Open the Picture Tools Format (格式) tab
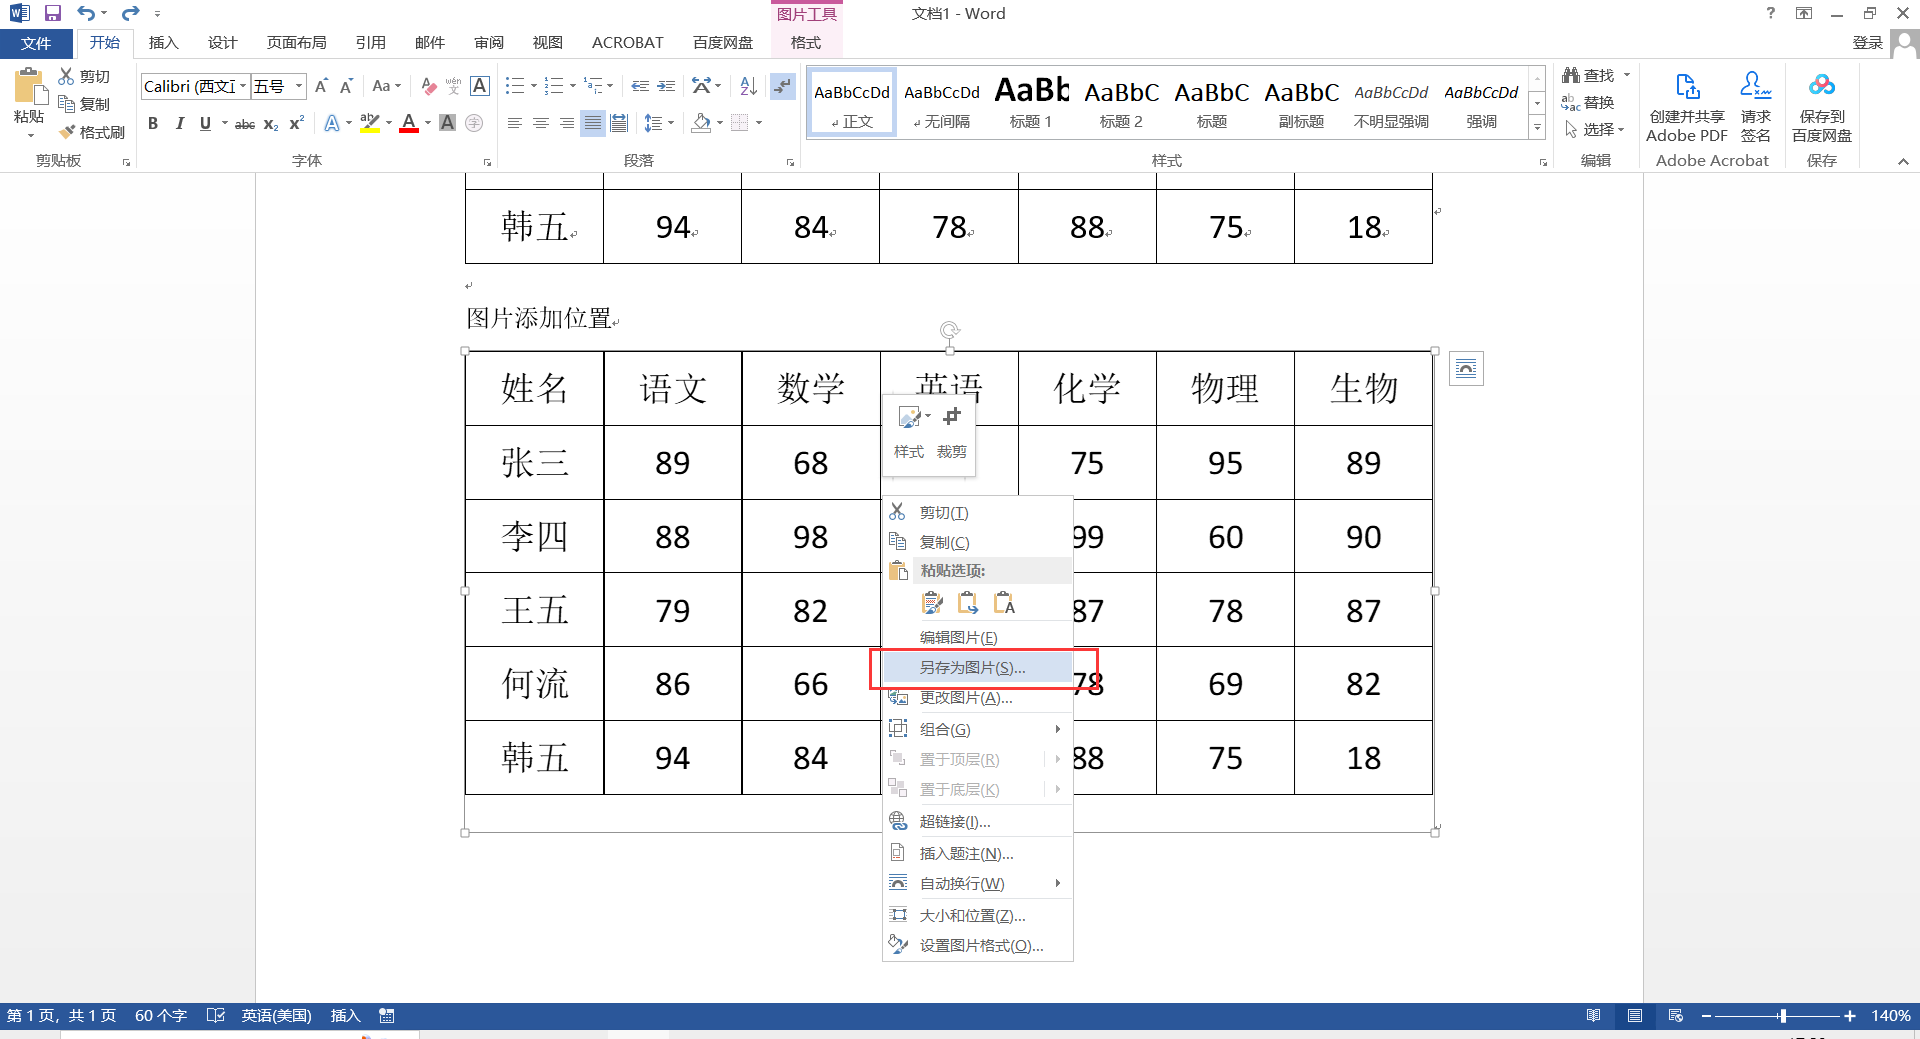This screenshot has height=1039, width=1920. (806, 43)
